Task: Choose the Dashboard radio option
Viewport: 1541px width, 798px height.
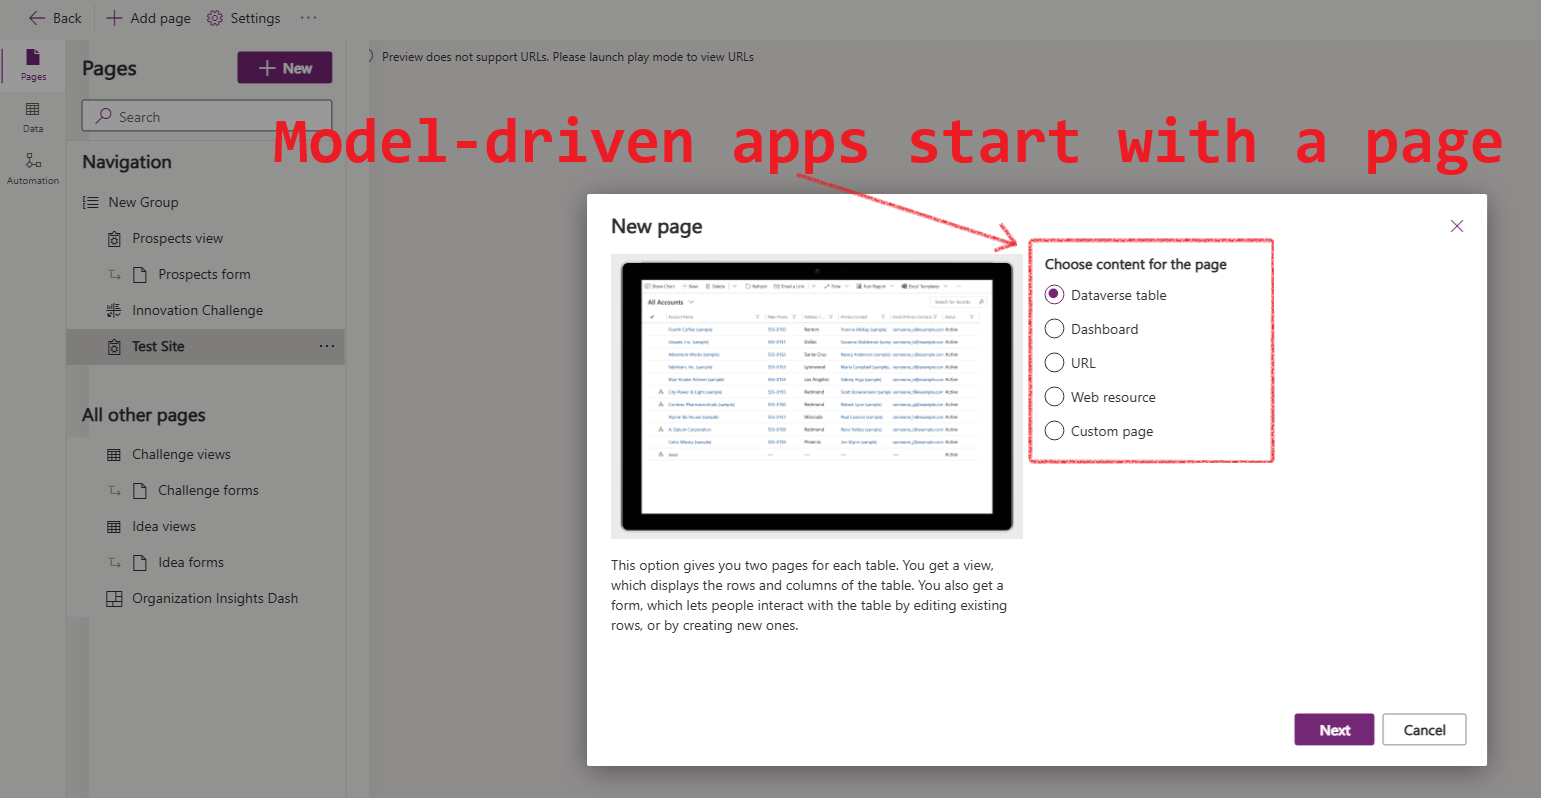Action: pos(1054,329)
